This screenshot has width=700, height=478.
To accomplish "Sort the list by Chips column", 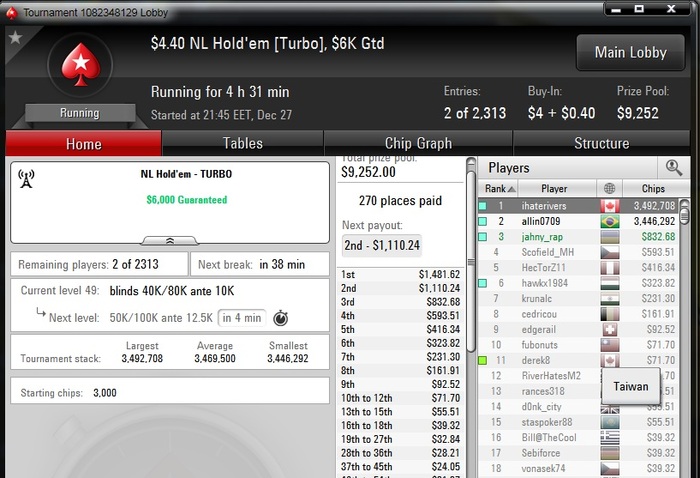I will [653, 188].
